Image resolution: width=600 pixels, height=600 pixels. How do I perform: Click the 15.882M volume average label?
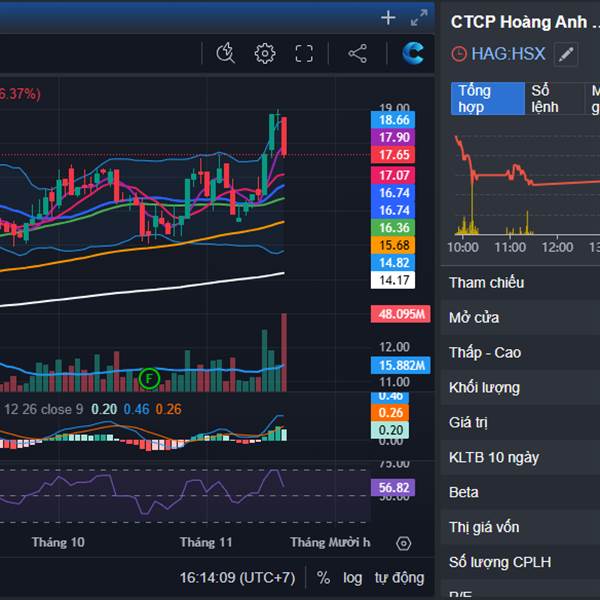pyautogui.click(x=401, y=365)
